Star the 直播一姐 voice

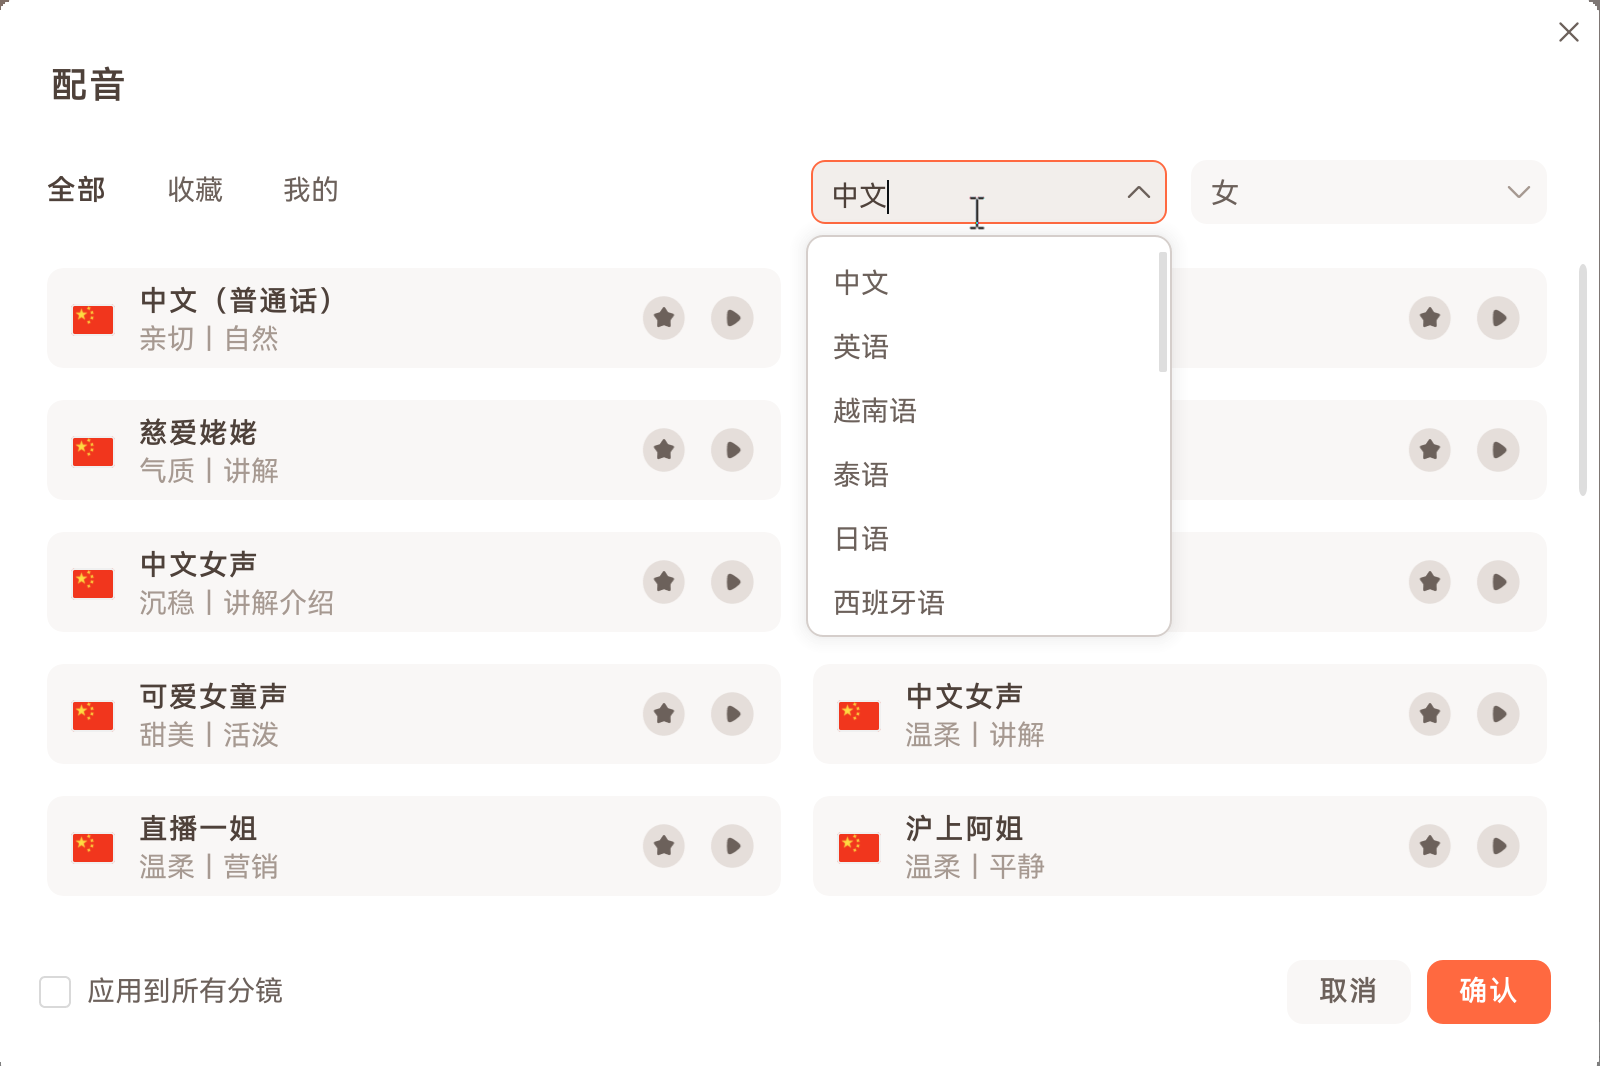point(664,846)
